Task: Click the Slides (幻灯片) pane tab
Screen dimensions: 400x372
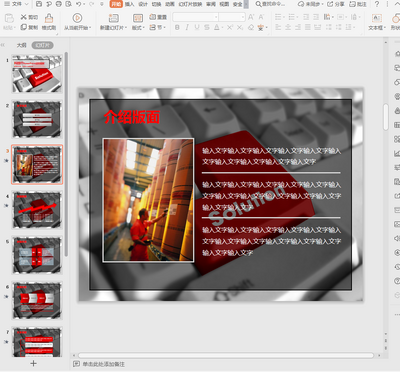Action: (x=42, y=45)
